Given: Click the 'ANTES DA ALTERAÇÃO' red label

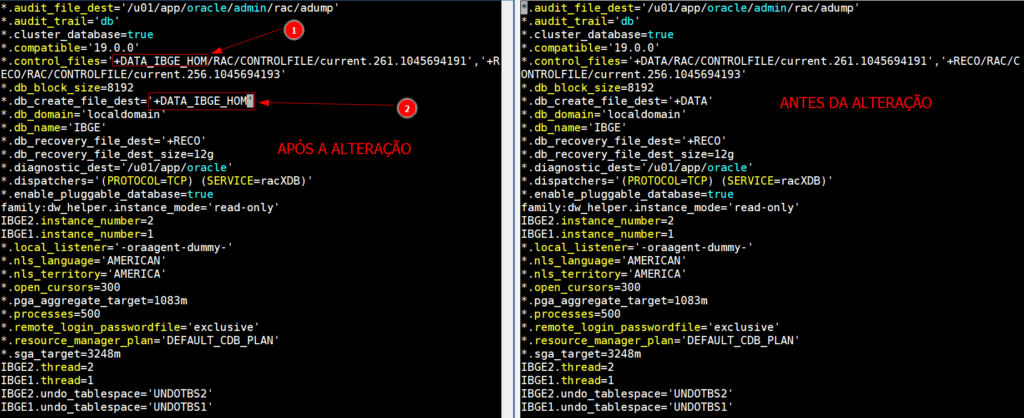Looking at the screenshot, I should tap(855, 103).
